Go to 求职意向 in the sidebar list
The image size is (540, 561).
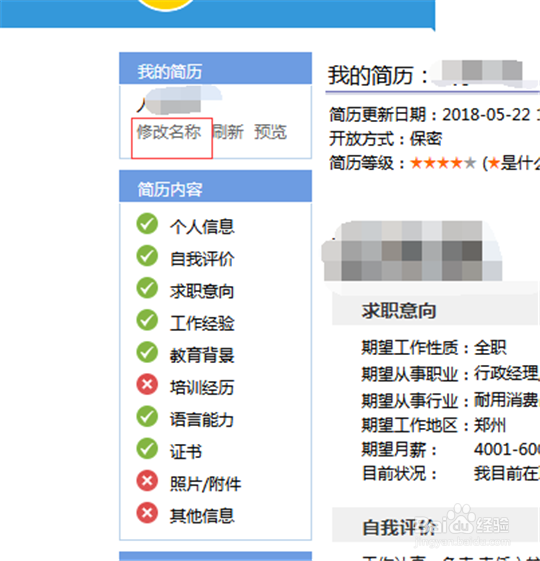point(202,291)
